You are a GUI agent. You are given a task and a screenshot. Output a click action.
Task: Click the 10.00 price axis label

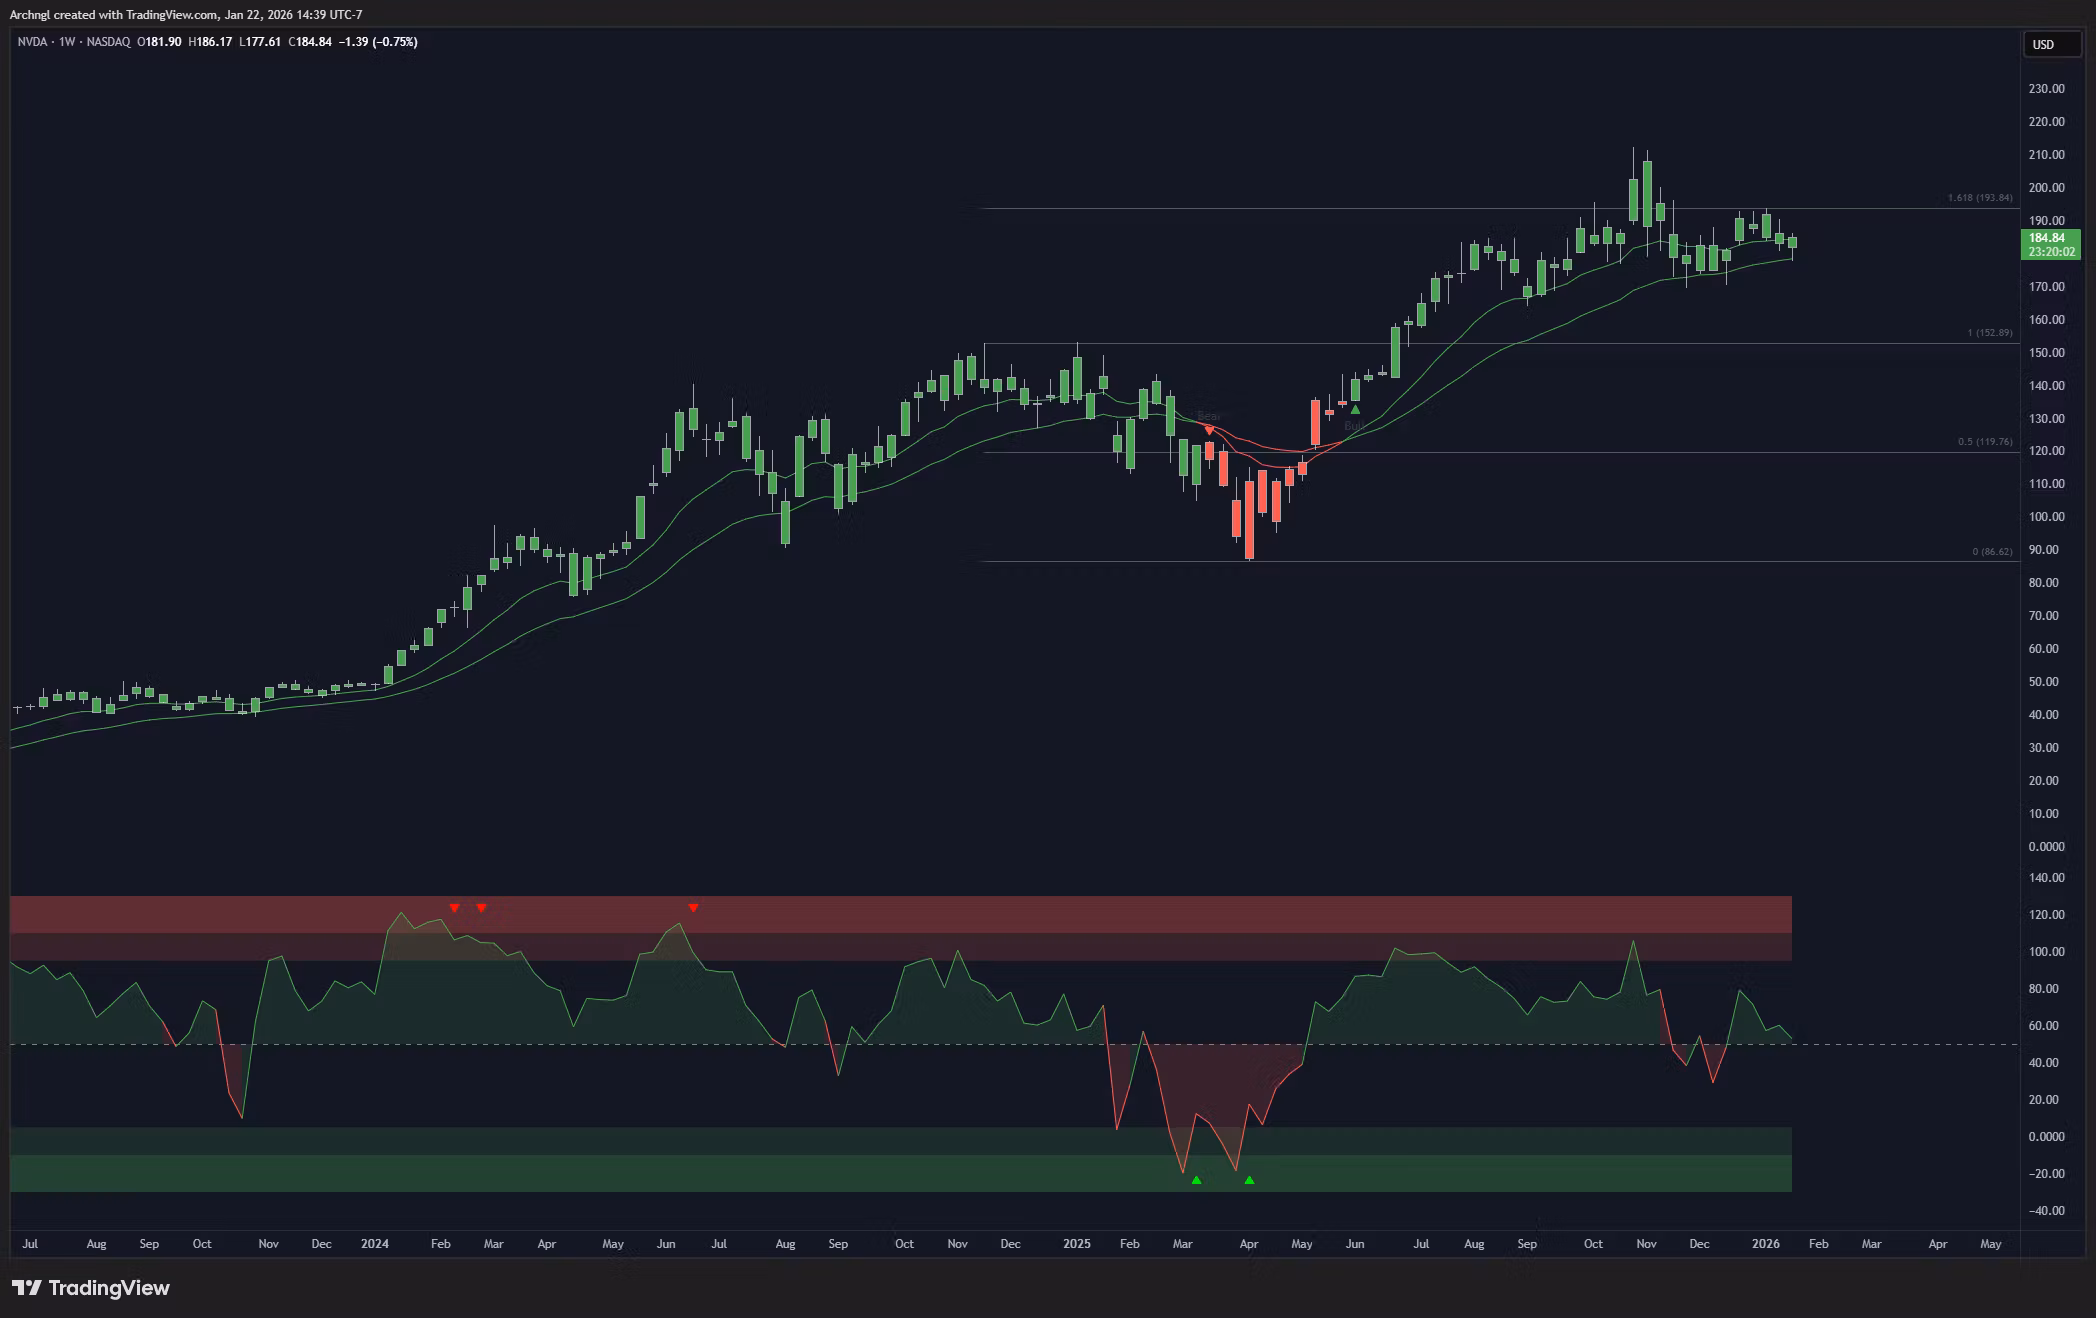pyautogui.click(x=2044, y=814)
